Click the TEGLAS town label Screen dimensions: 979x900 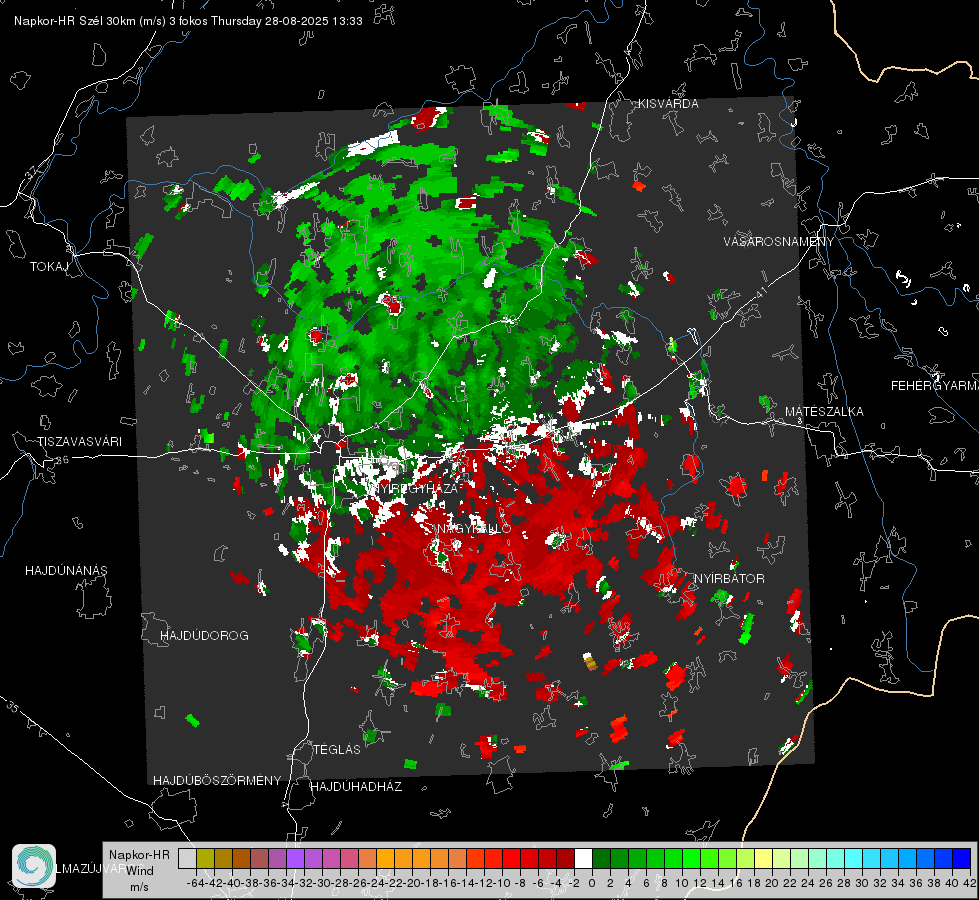point(337,749)
